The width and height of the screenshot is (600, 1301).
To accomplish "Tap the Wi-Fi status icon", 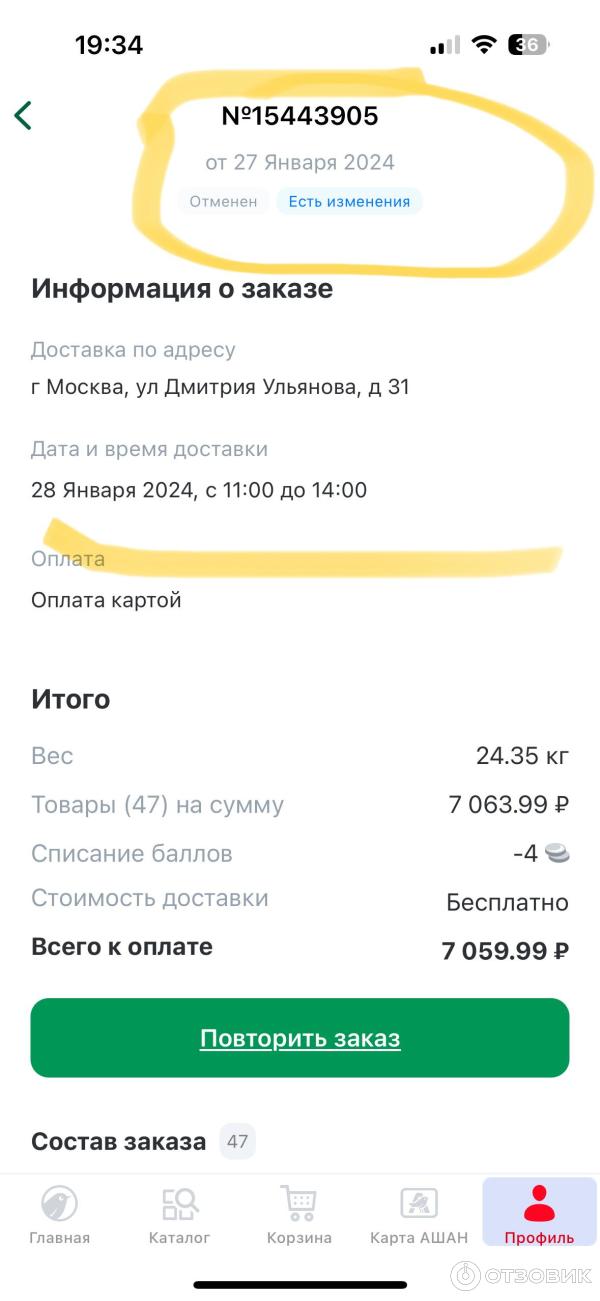I will pos(485,45).
